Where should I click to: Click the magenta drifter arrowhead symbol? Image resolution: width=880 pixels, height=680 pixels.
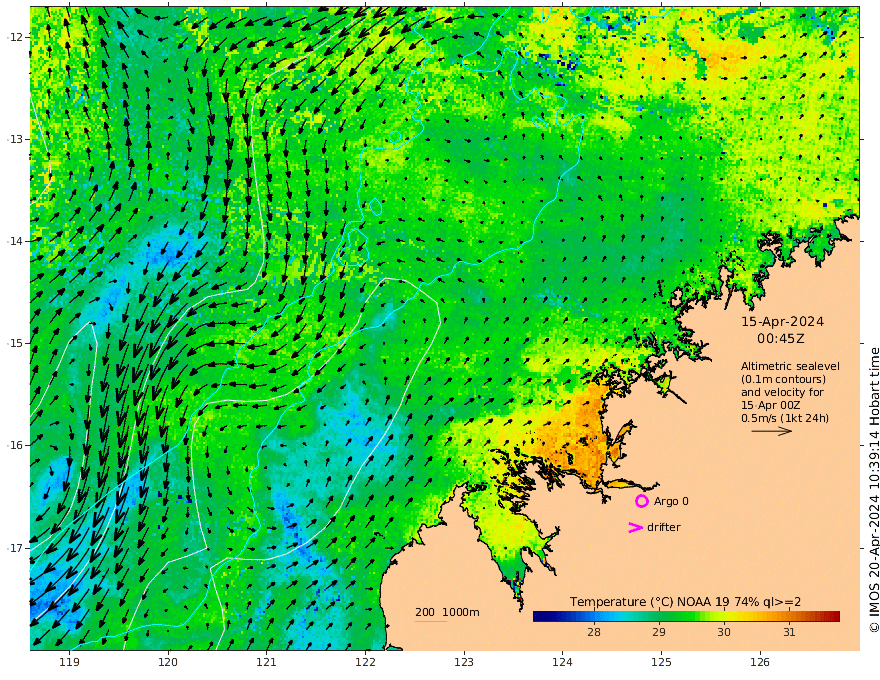635,527
